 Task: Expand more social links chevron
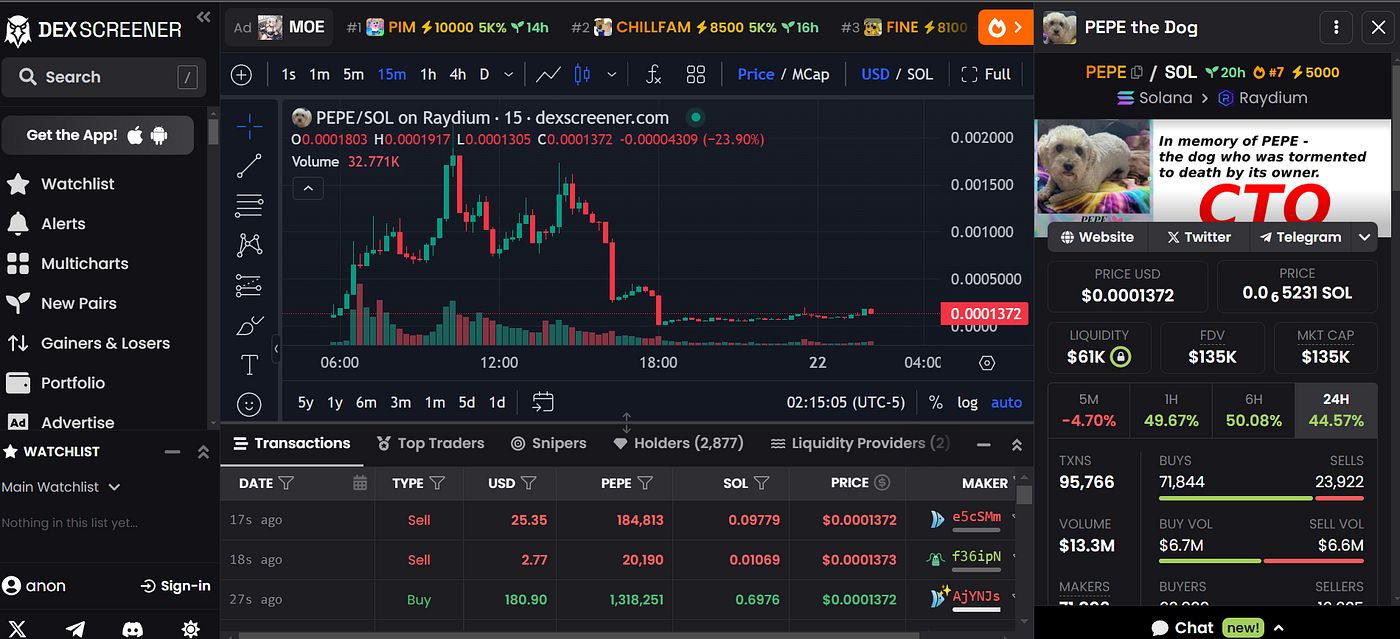tap(1365, 237)
